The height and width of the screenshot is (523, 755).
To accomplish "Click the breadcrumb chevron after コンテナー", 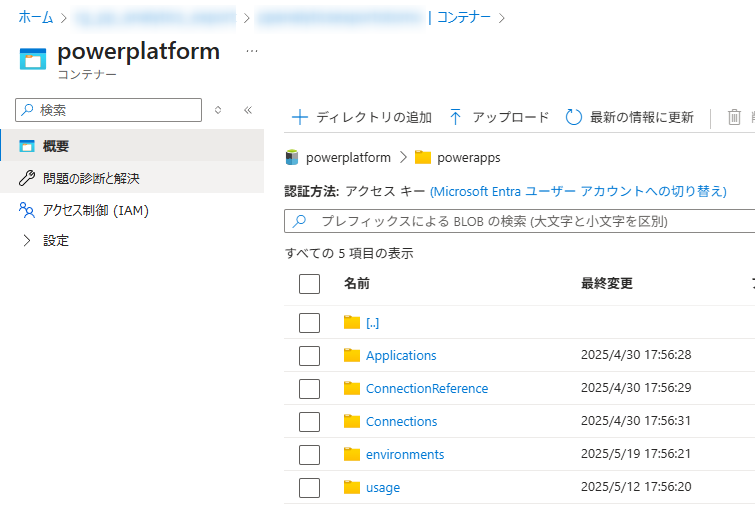I will (x=502, y=18).
